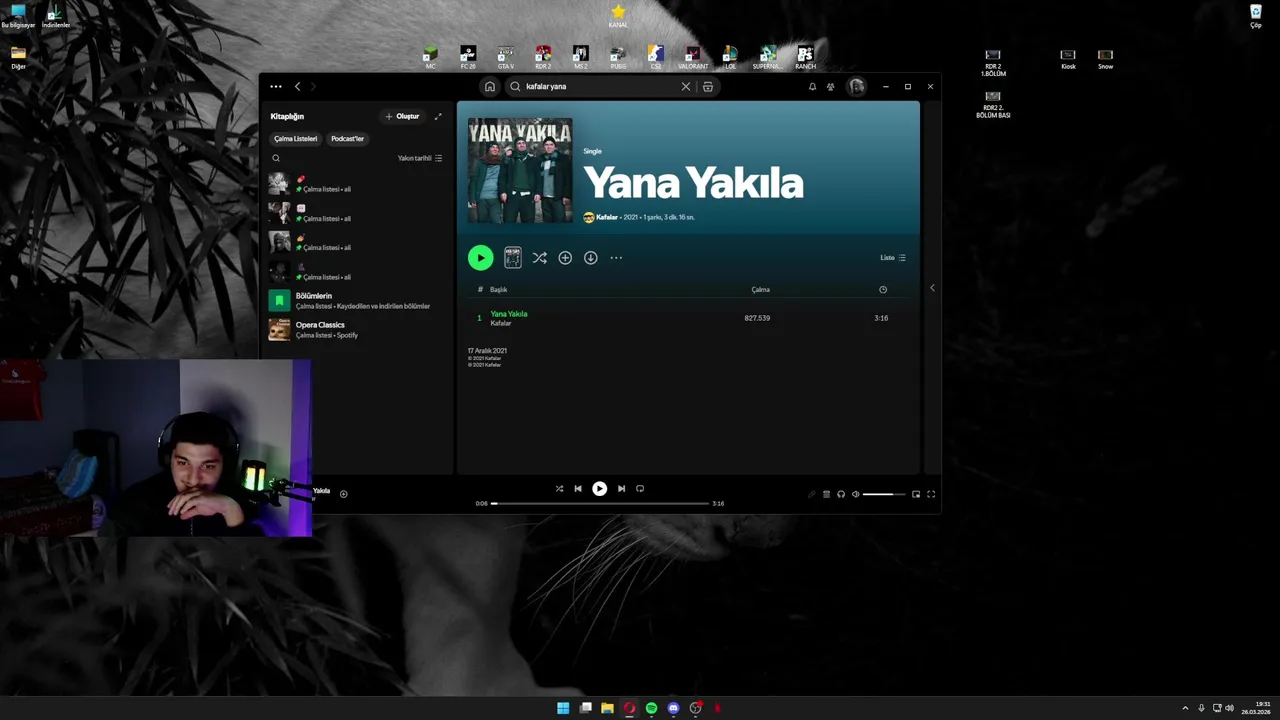
Task: Select the 'Yana Yakıla' track title
Action: (x=509, y=314)
